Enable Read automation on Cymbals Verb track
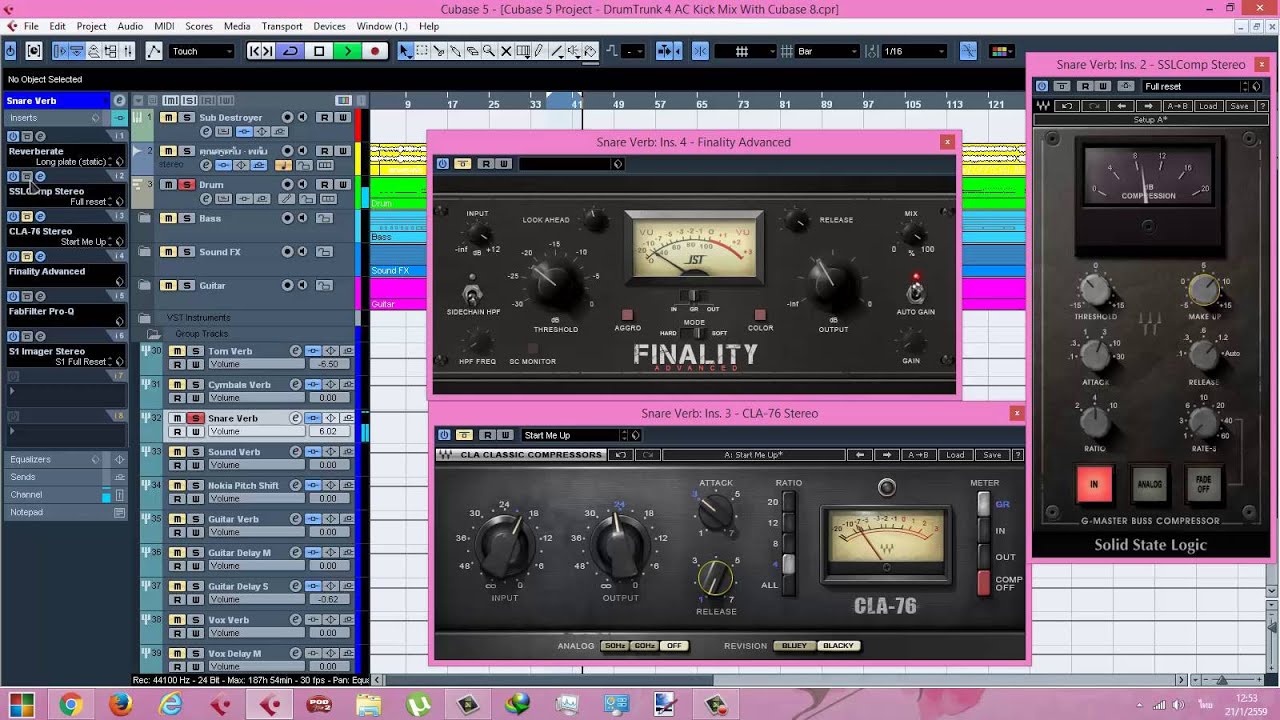The height and width of the screenshot is (720, 1280). (177, 398)
